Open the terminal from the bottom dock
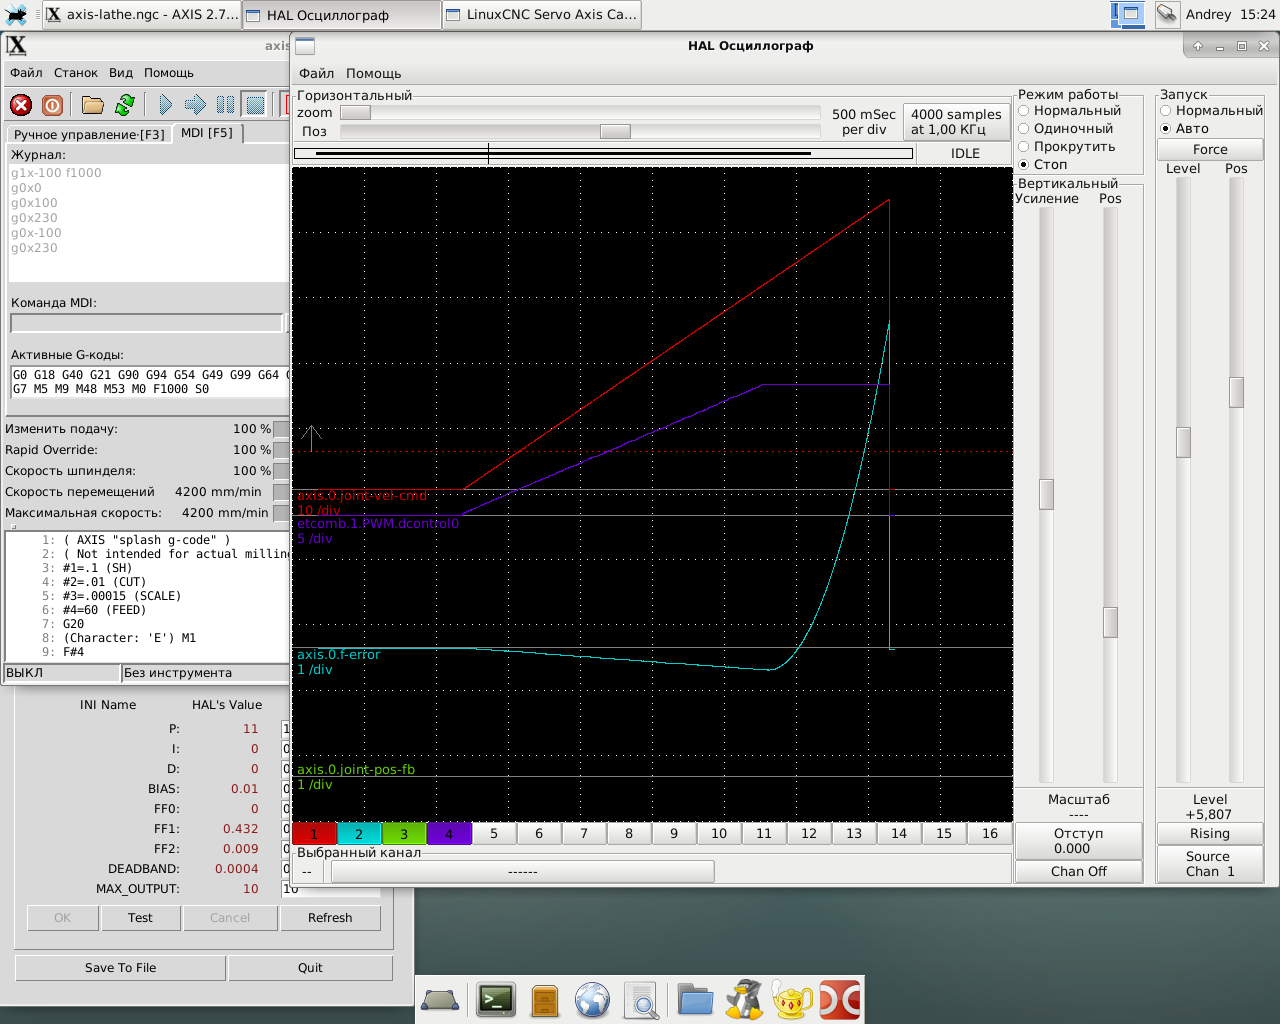 point(495,999)
